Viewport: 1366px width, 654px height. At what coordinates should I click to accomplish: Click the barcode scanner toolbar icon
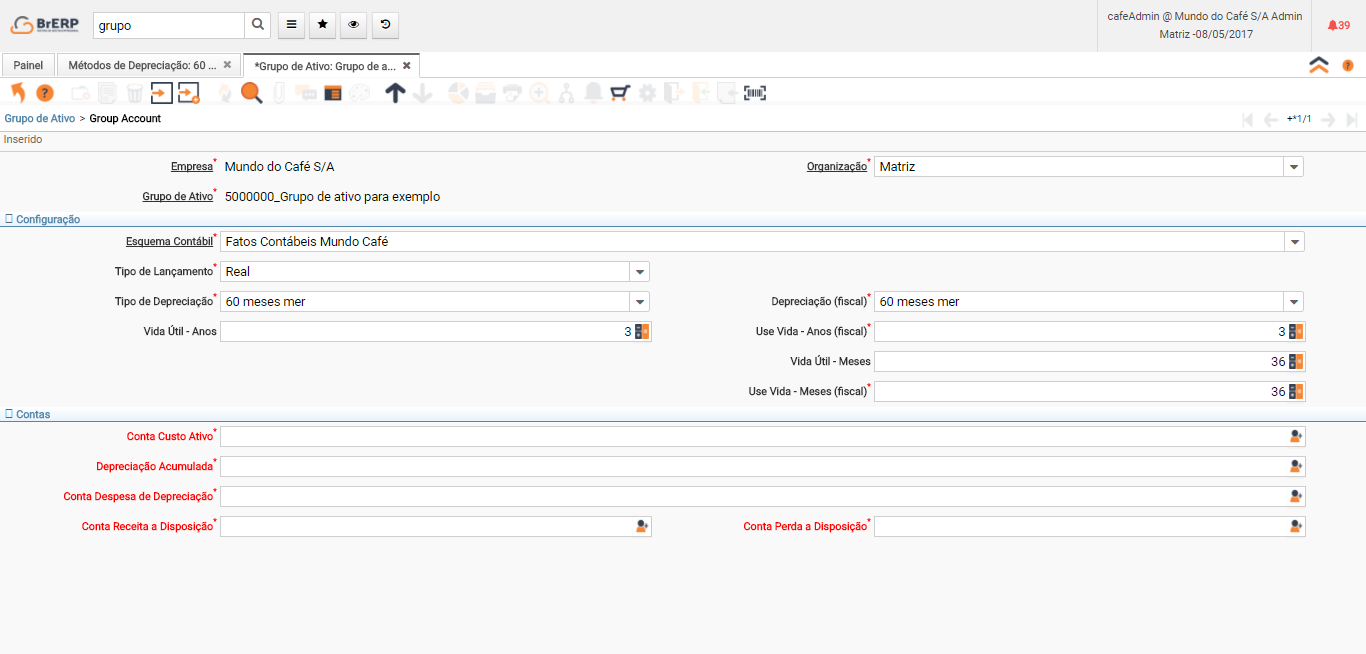click(x=755, y=93)
